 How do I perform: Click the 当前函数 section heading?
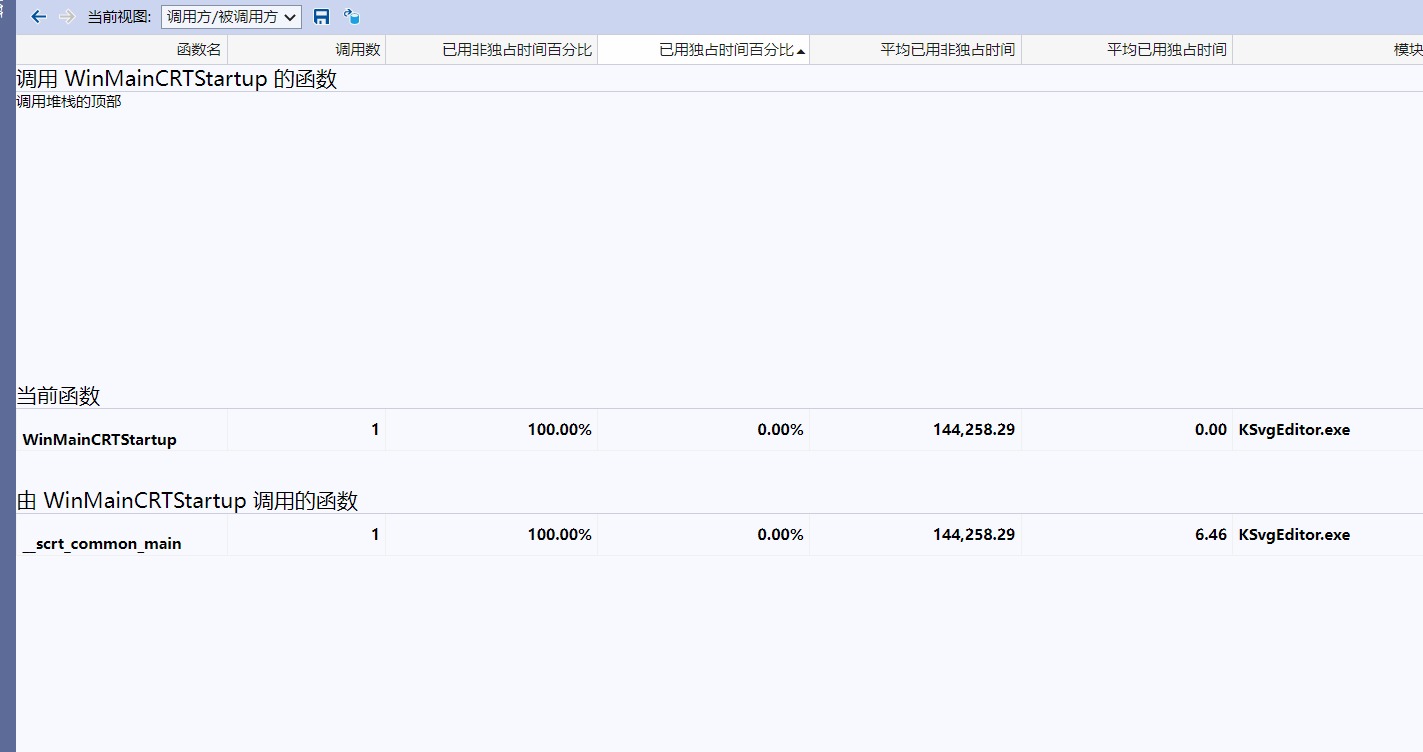pyautogui.click(x=58, y=396)
